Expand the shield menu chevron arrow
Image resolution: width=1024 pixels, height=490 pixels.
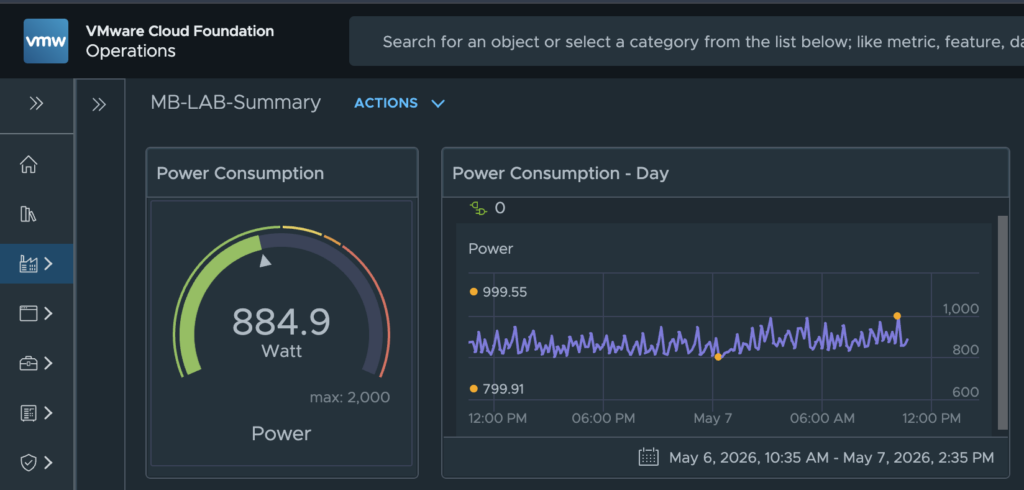point(48,463)
